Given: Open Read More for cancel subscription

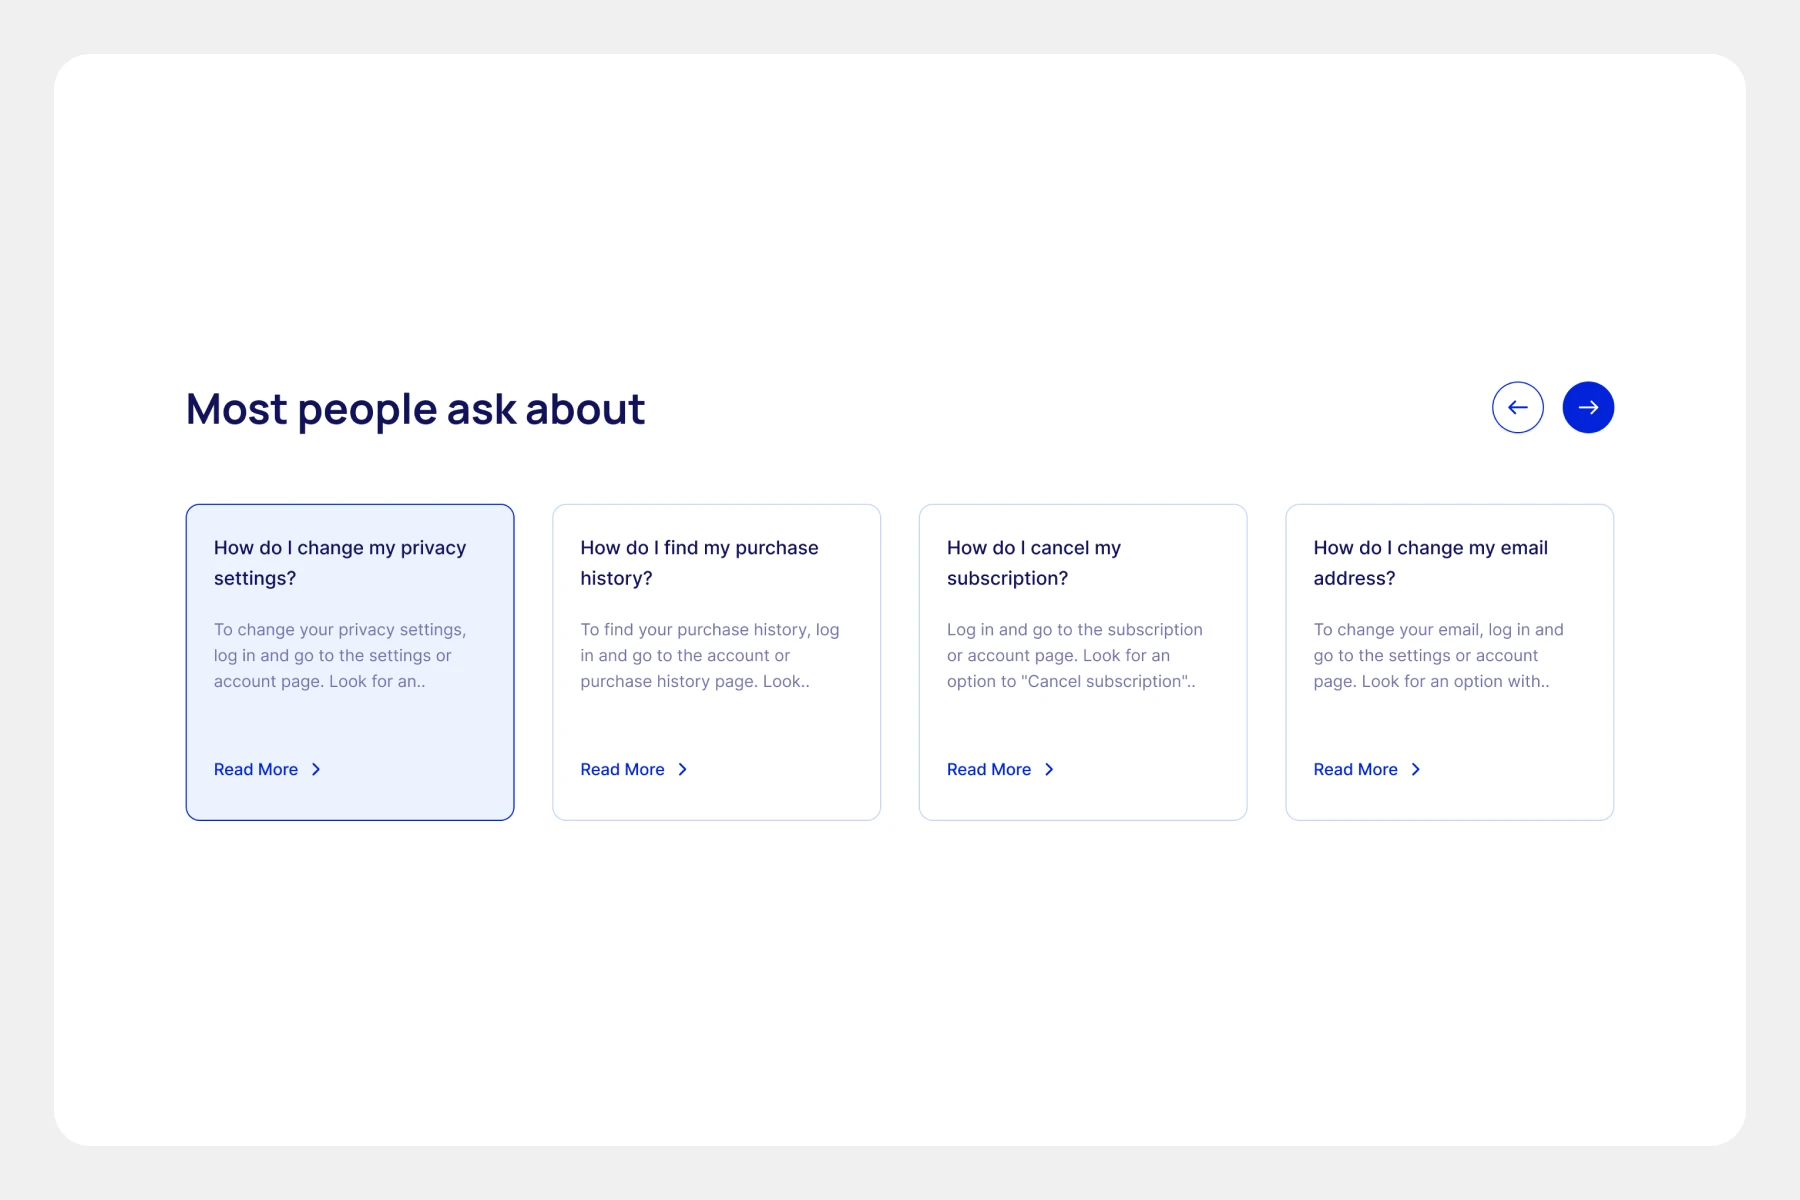Looking at the screenshot, I should point(989,769).
